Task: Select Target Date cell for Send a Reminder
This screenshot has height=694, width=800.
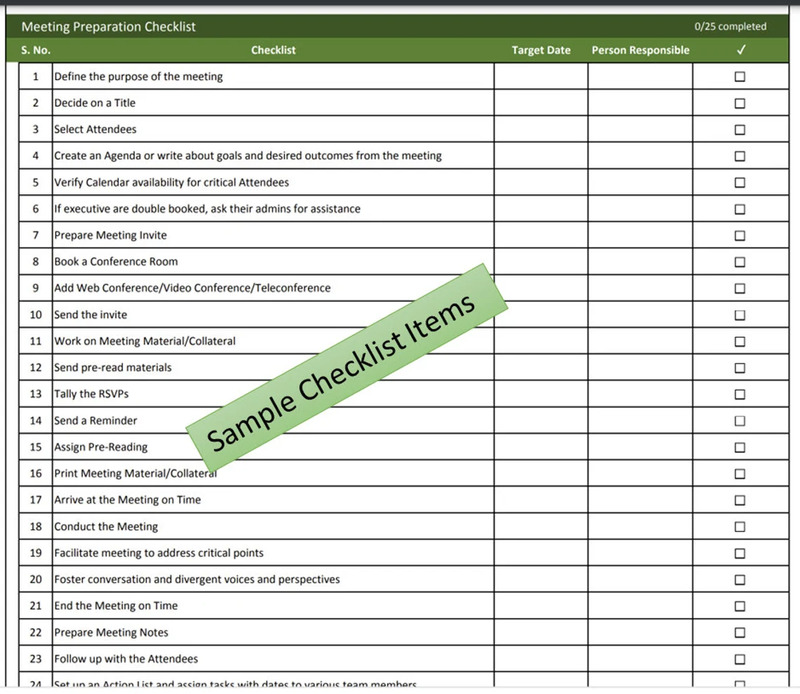Action: click(541, 420)
